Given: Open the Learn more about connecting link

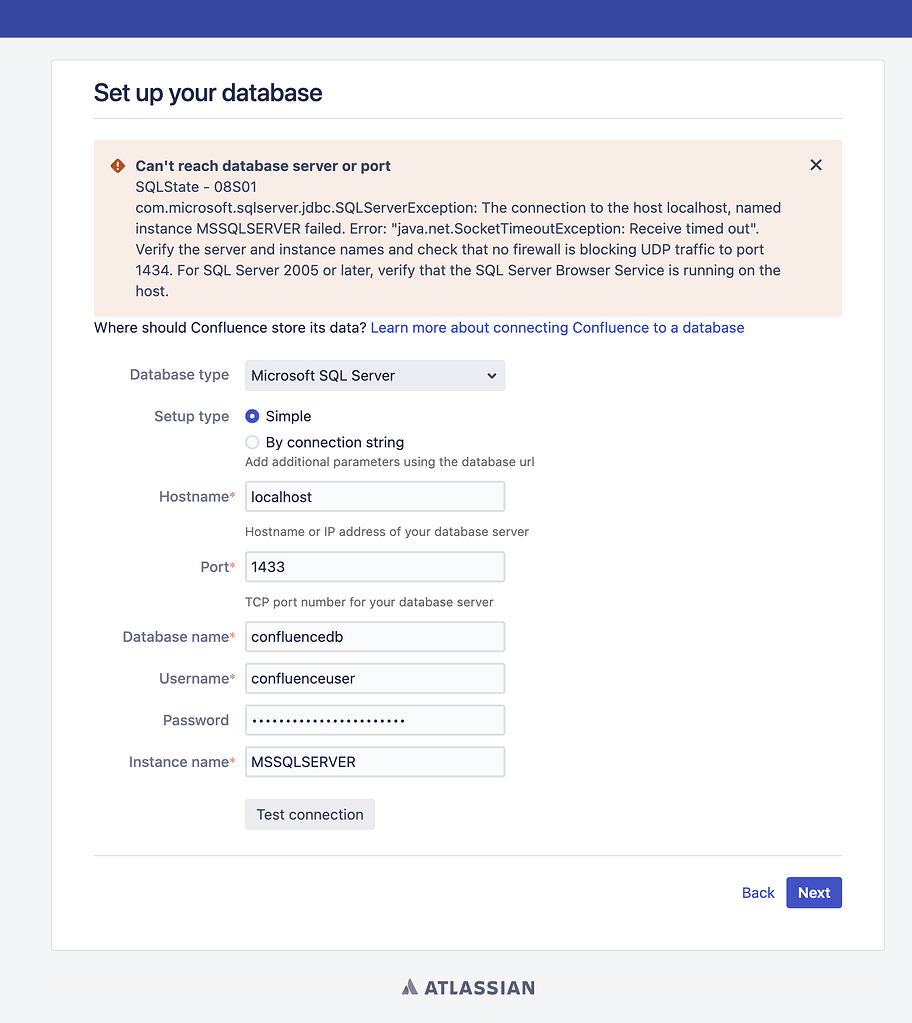Looking at the screenshot, I should pyautogui.click(x=557, y=328).
